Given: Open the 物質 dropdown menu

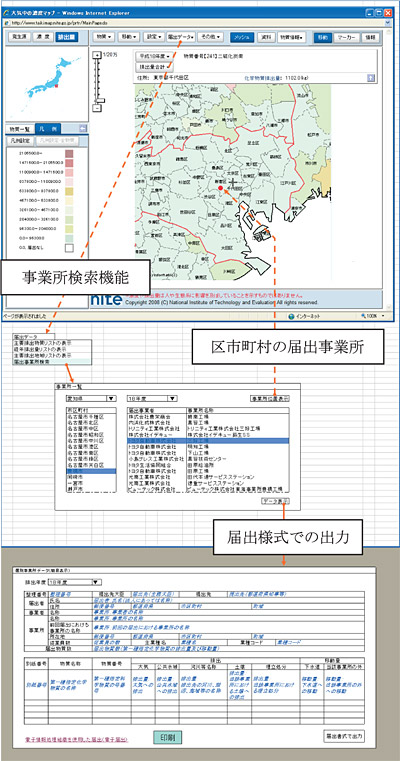Looking at the screenshot, I should [103, 37].
